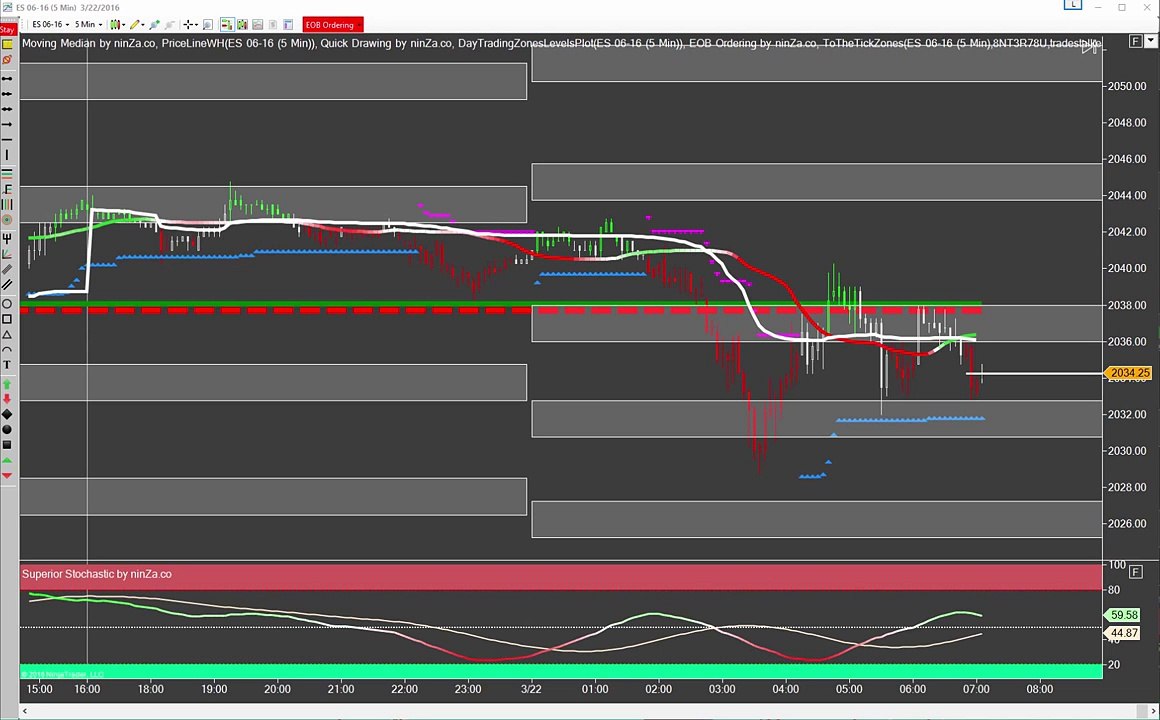Select the Rectangle drawing tool
Viewport: 1160px width, 720px height.
[x=7, y=319]
